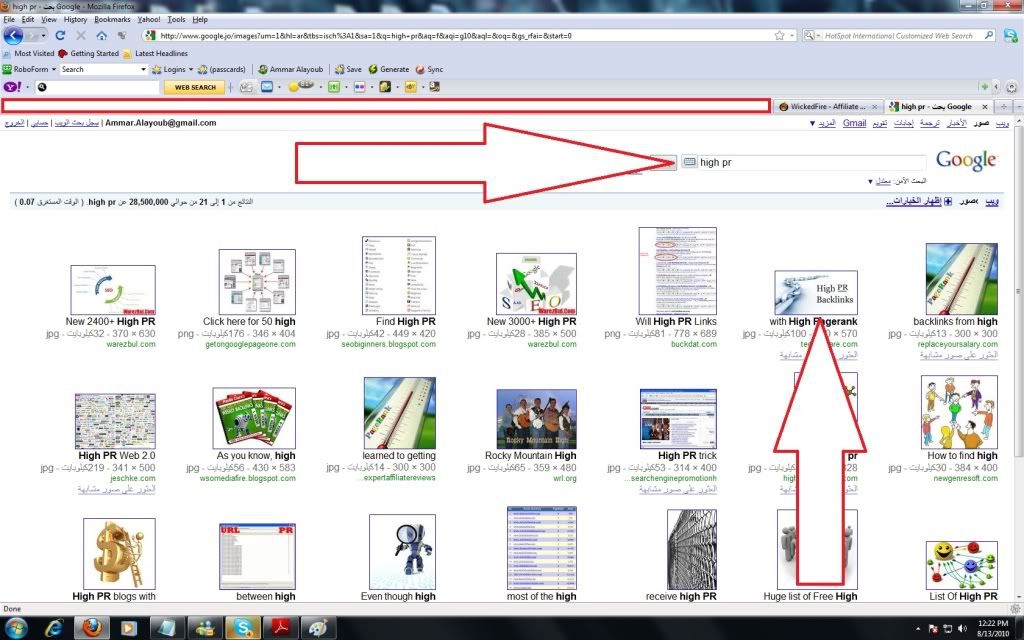The width and height of the screenshot is (1024, 640).
Task: Click the Ammar Alayoub RoboForm identity button
Action: click(291, 69)
